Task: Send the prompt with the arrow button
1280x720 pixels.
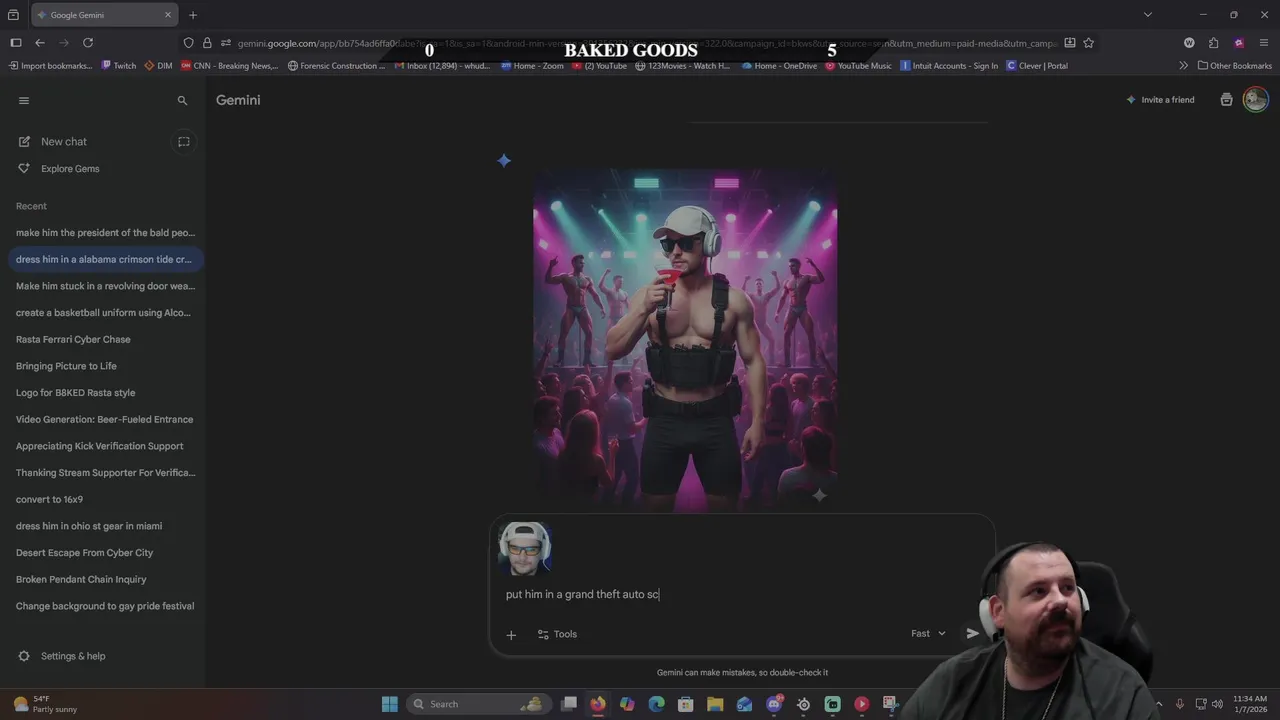Action: [972, 633]
